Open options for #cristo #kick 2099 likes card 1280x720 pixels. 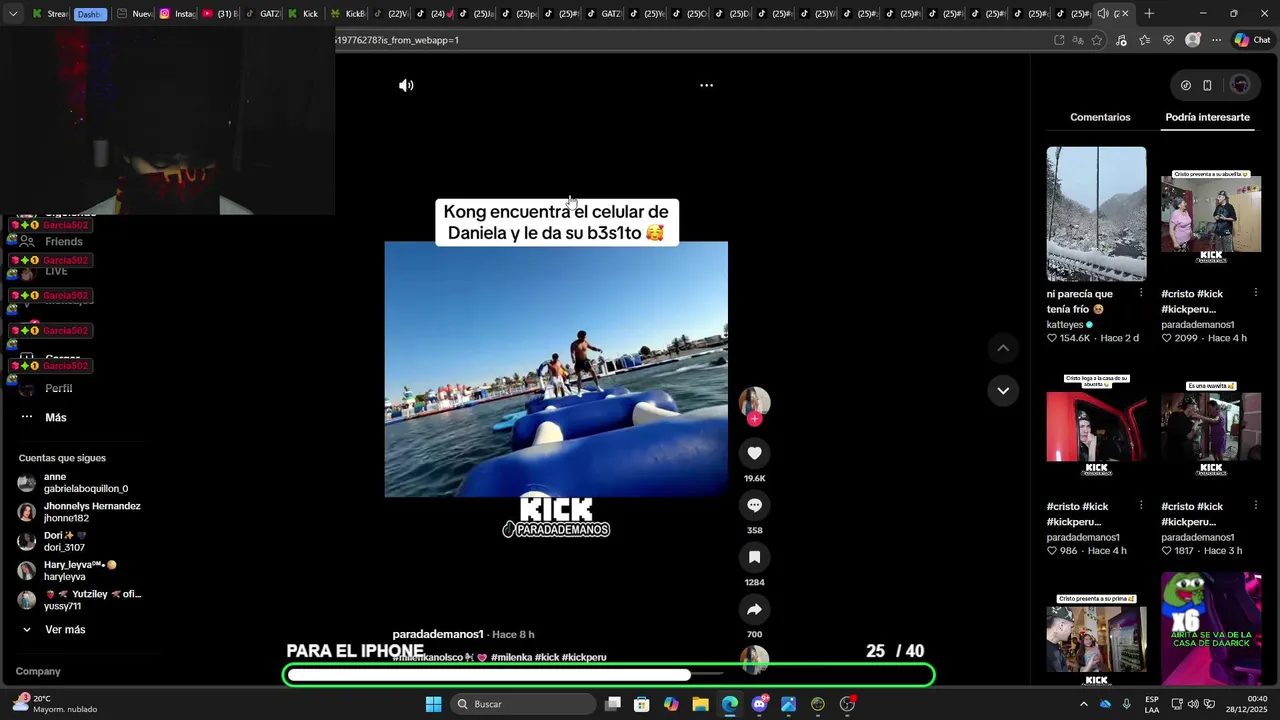point(1257,293)
